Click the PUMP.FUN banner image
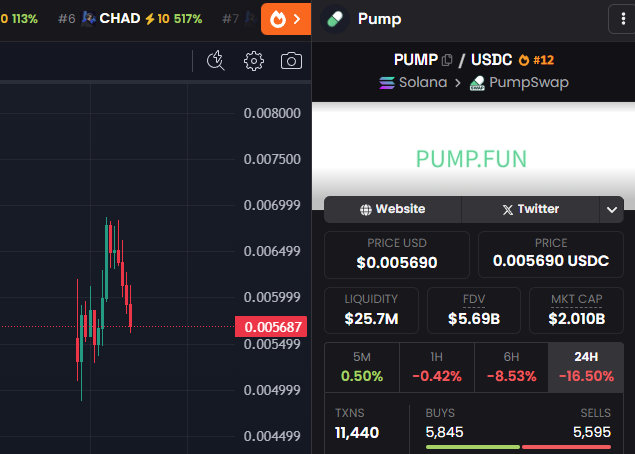The height and width of the screenshot is (454, 635). click(x=473, y=156)
